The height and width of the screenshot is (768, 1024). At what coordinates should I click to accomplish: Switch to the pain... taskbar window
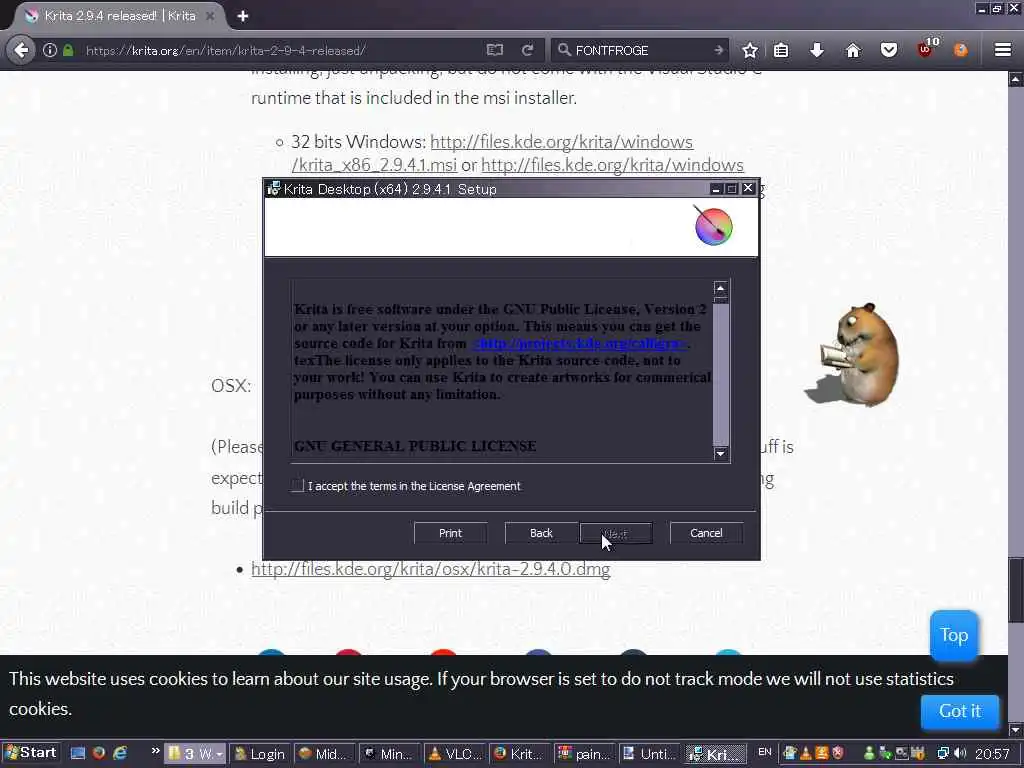click(x=583, y=754)
